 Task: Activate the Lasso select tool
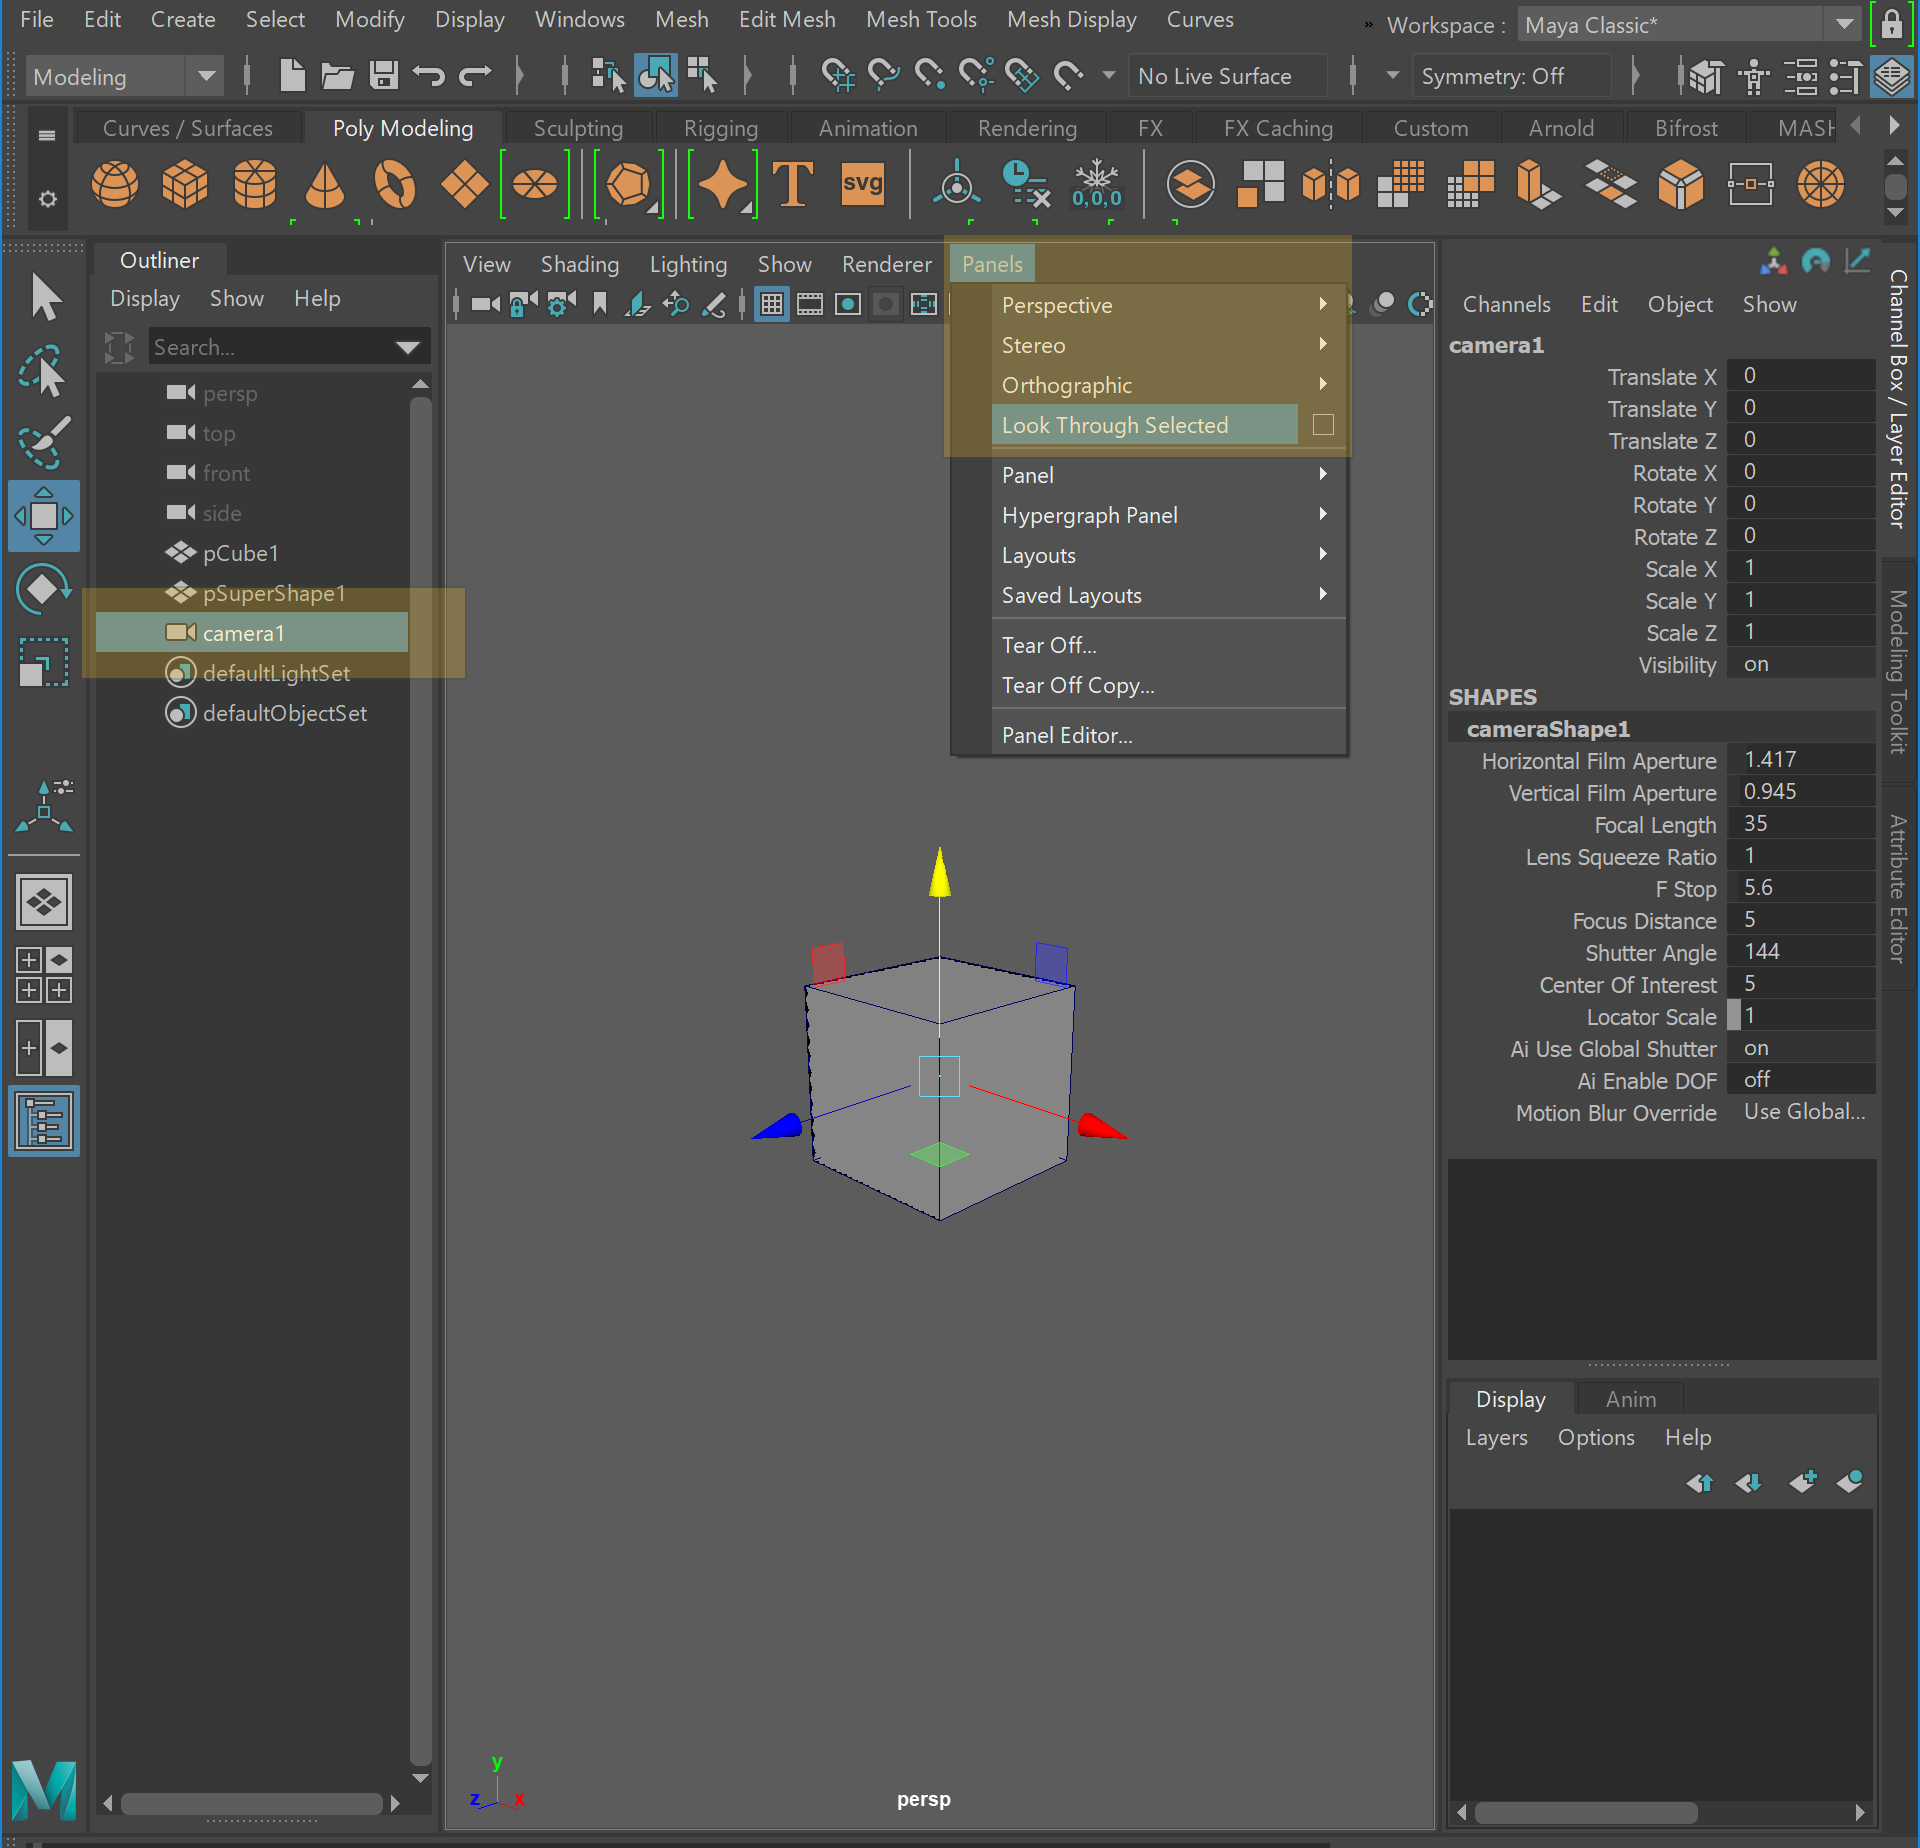tap(42, 371)
